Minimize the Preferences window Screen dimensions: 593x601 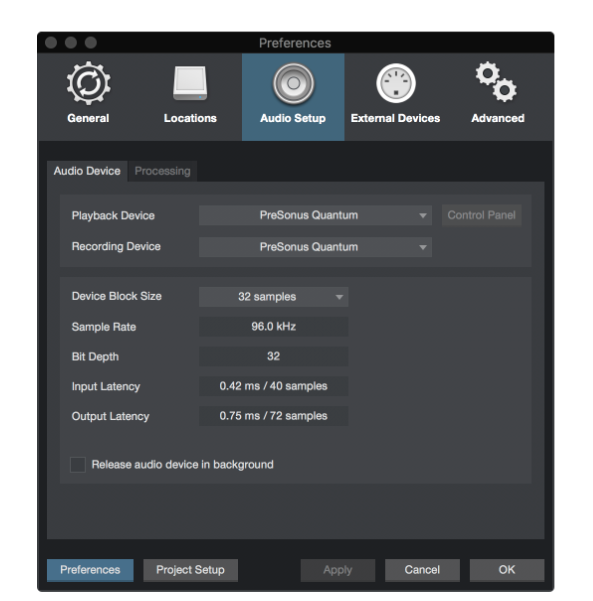(x=71, y=43)
